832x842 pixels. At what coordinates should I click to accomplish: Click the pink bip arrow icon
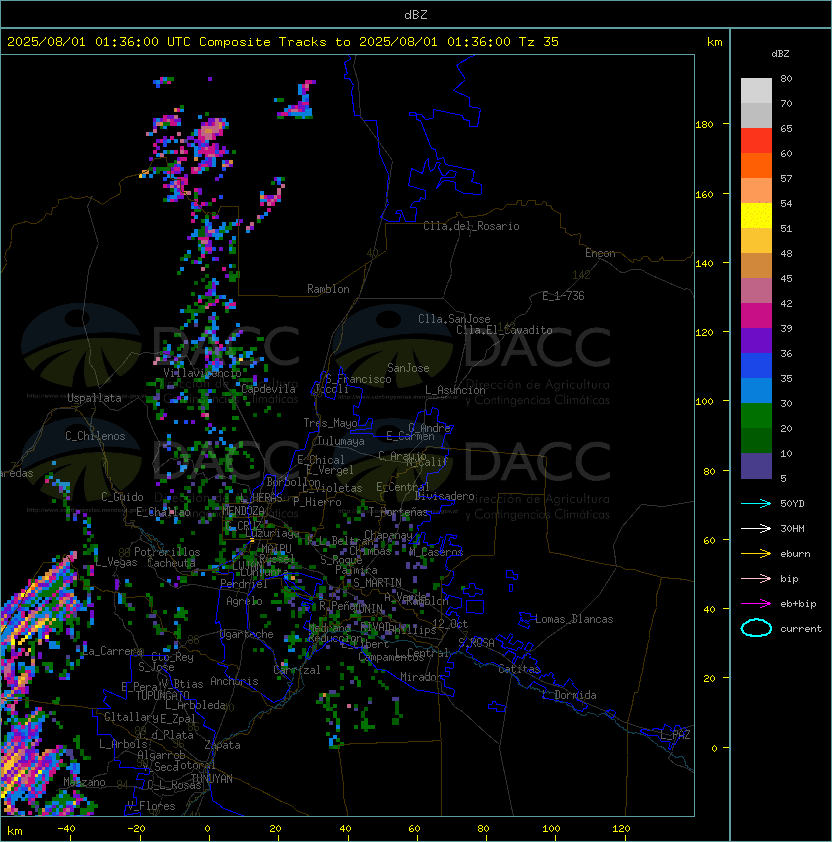point(756,578)
